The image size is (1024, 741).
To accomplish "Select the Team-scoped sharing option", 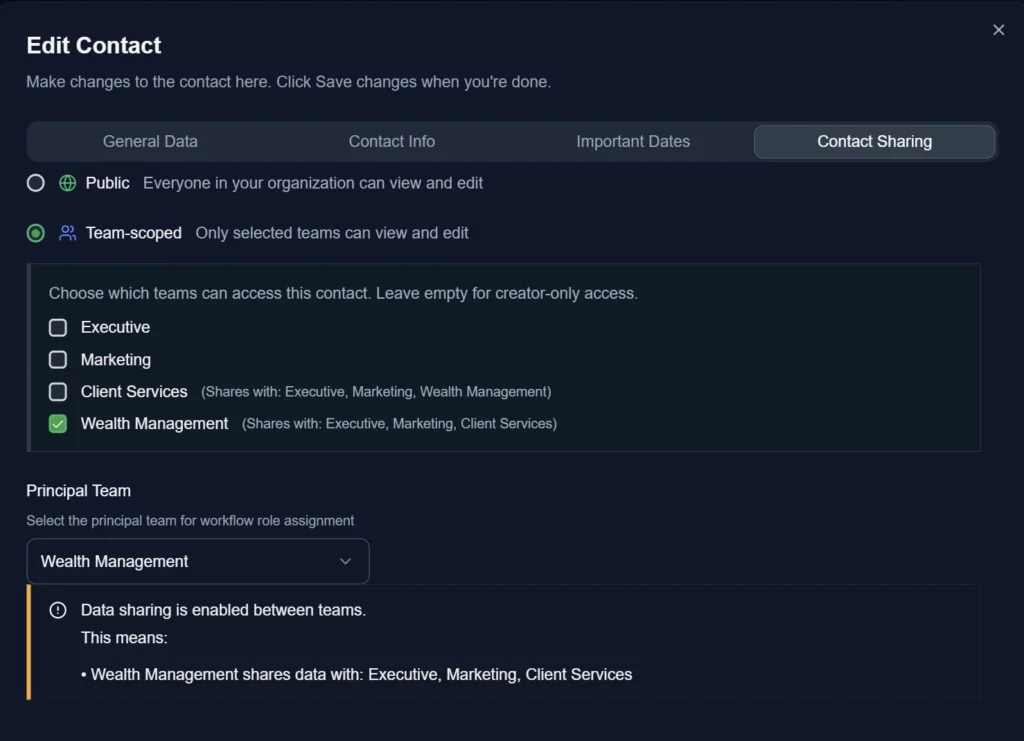I will pos(35,232).
